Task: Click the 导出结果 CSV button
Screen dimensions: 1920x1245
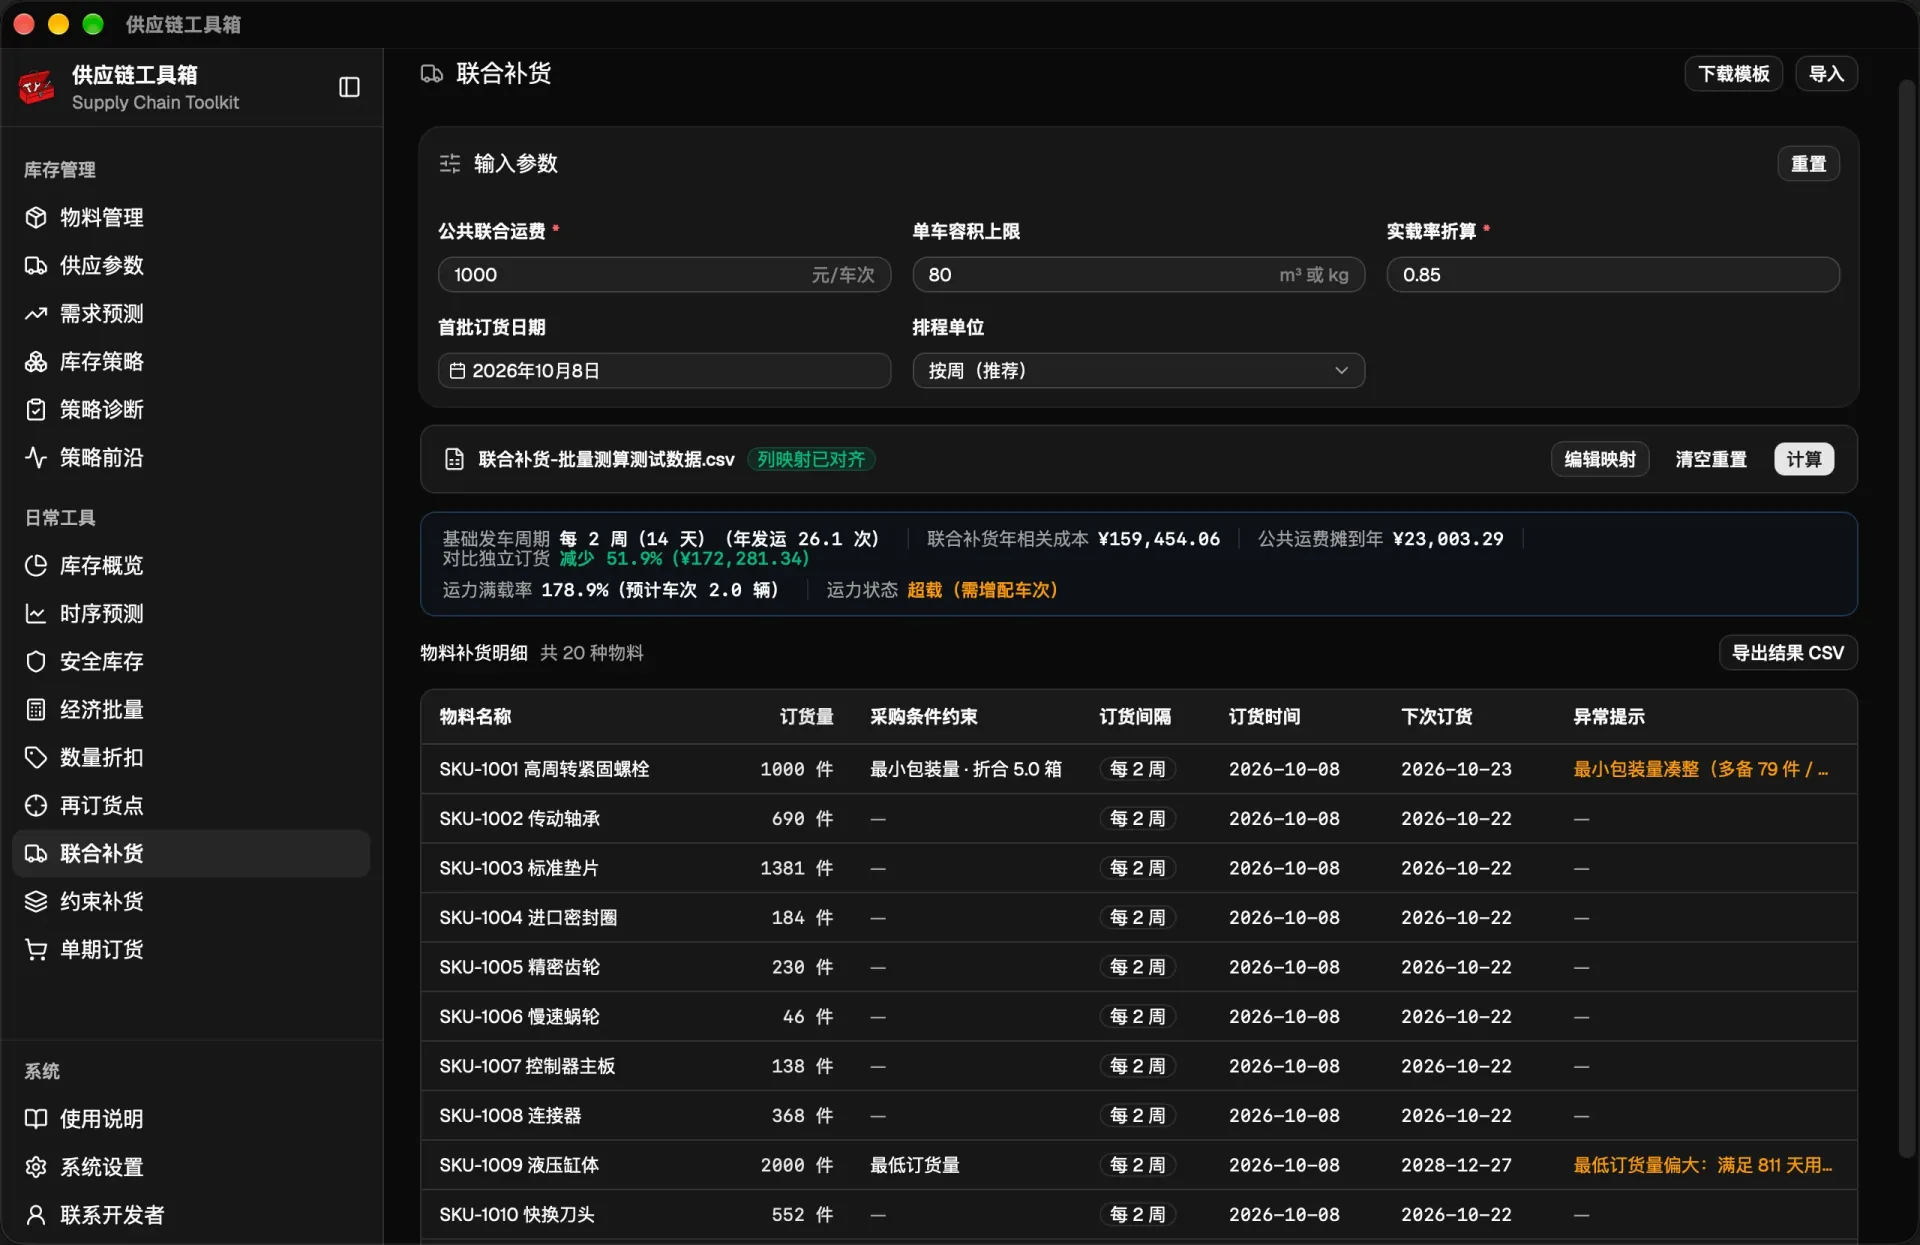Action: coord(1788,653)
